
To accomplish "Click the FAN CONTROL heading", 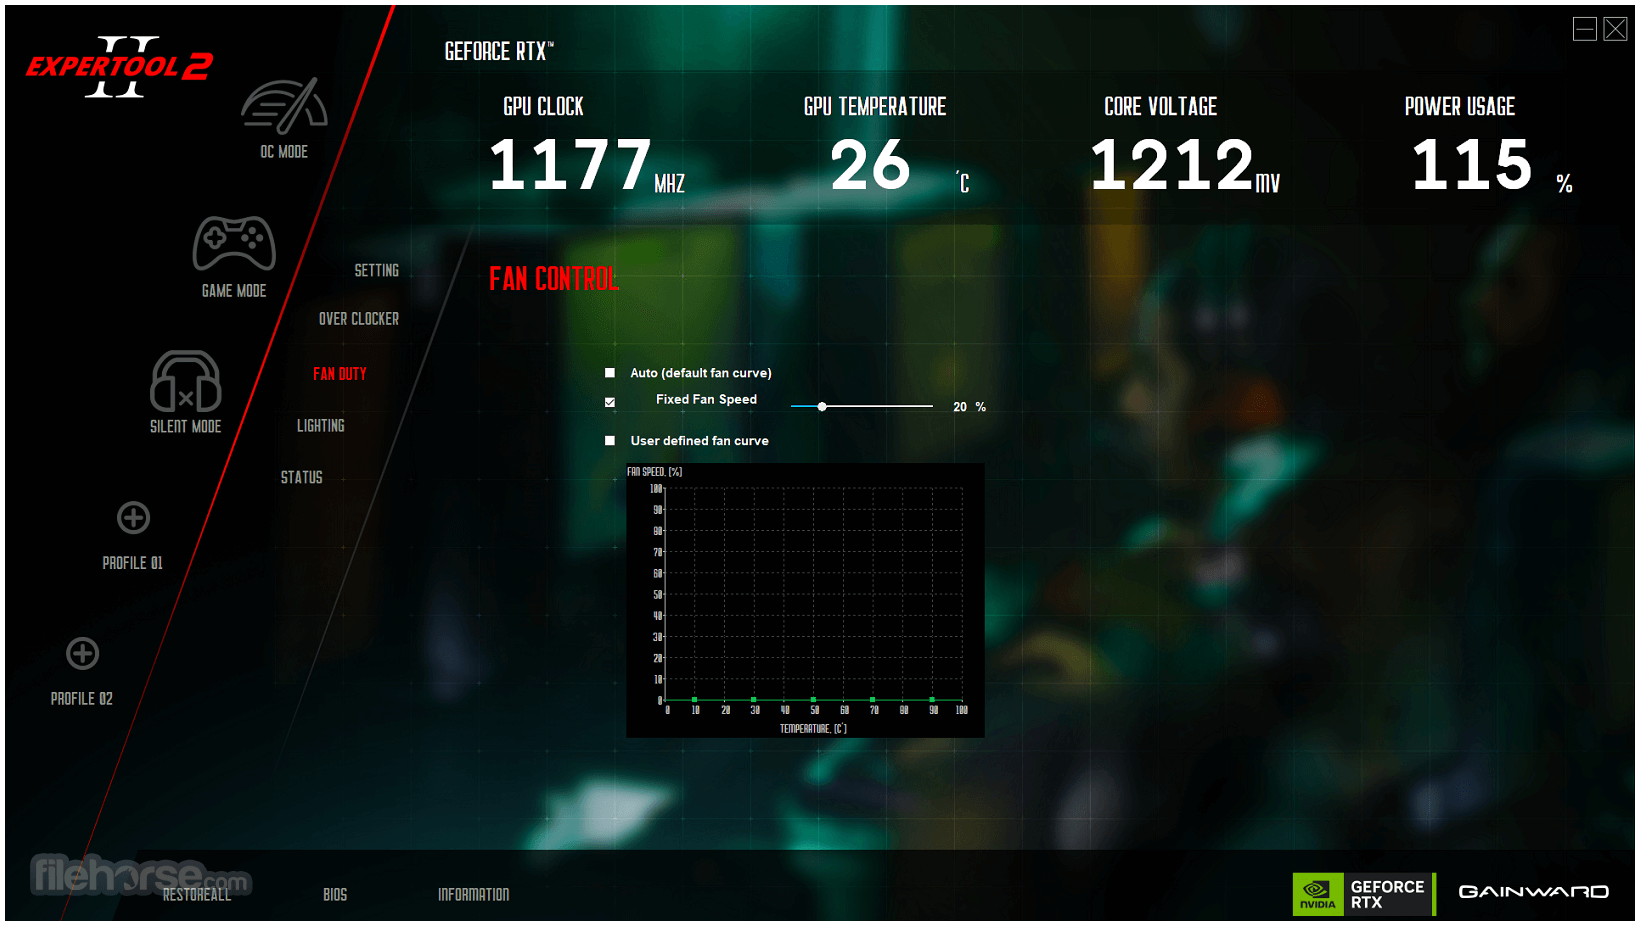I will coord(554,279).
